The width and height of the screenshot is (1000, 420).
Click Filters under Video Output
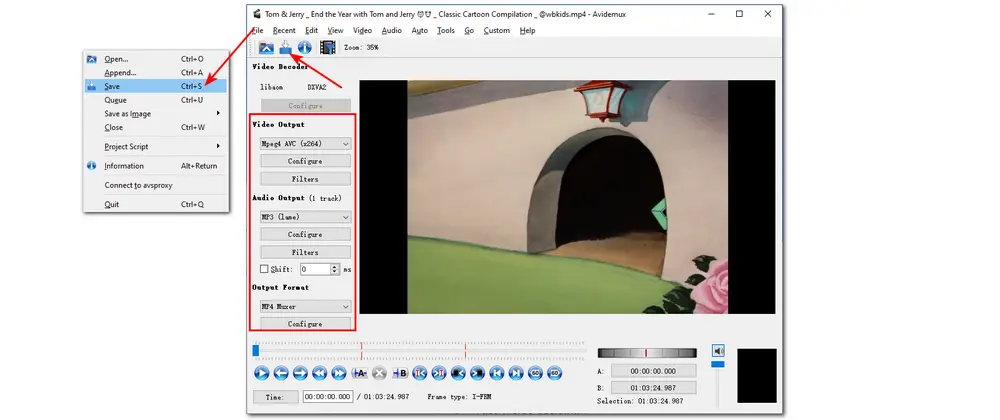[x=305, y=179]
